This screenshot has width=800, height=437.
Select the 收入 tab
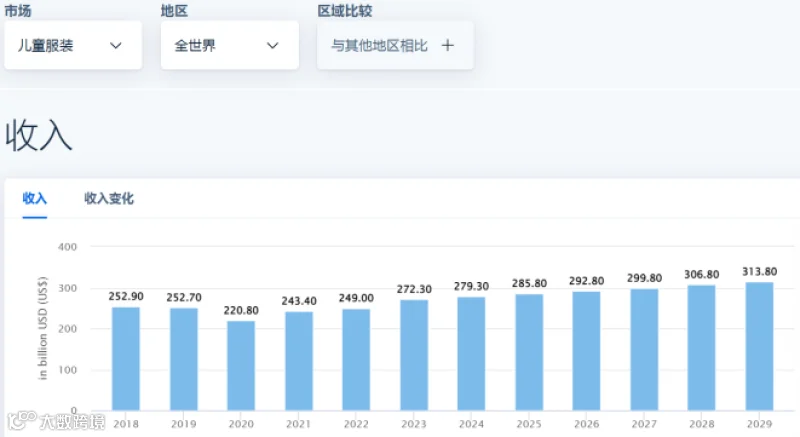point(35,198)
